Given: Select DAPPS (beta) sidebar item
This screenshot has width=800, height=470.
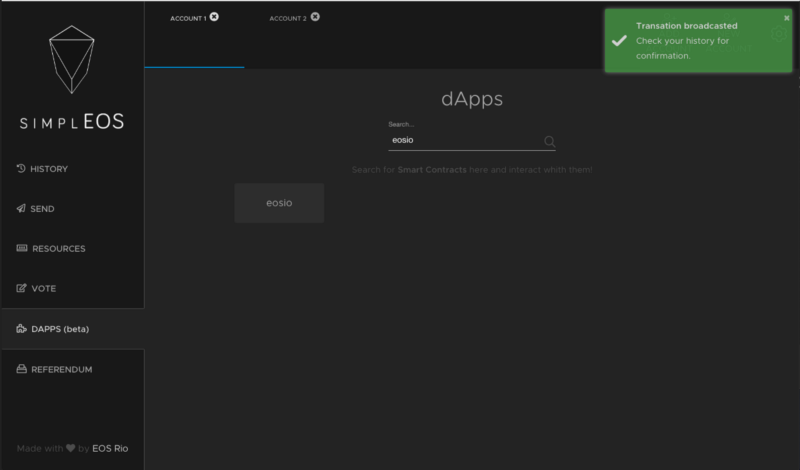Looking at the screenshot, I should coord(72,329).
